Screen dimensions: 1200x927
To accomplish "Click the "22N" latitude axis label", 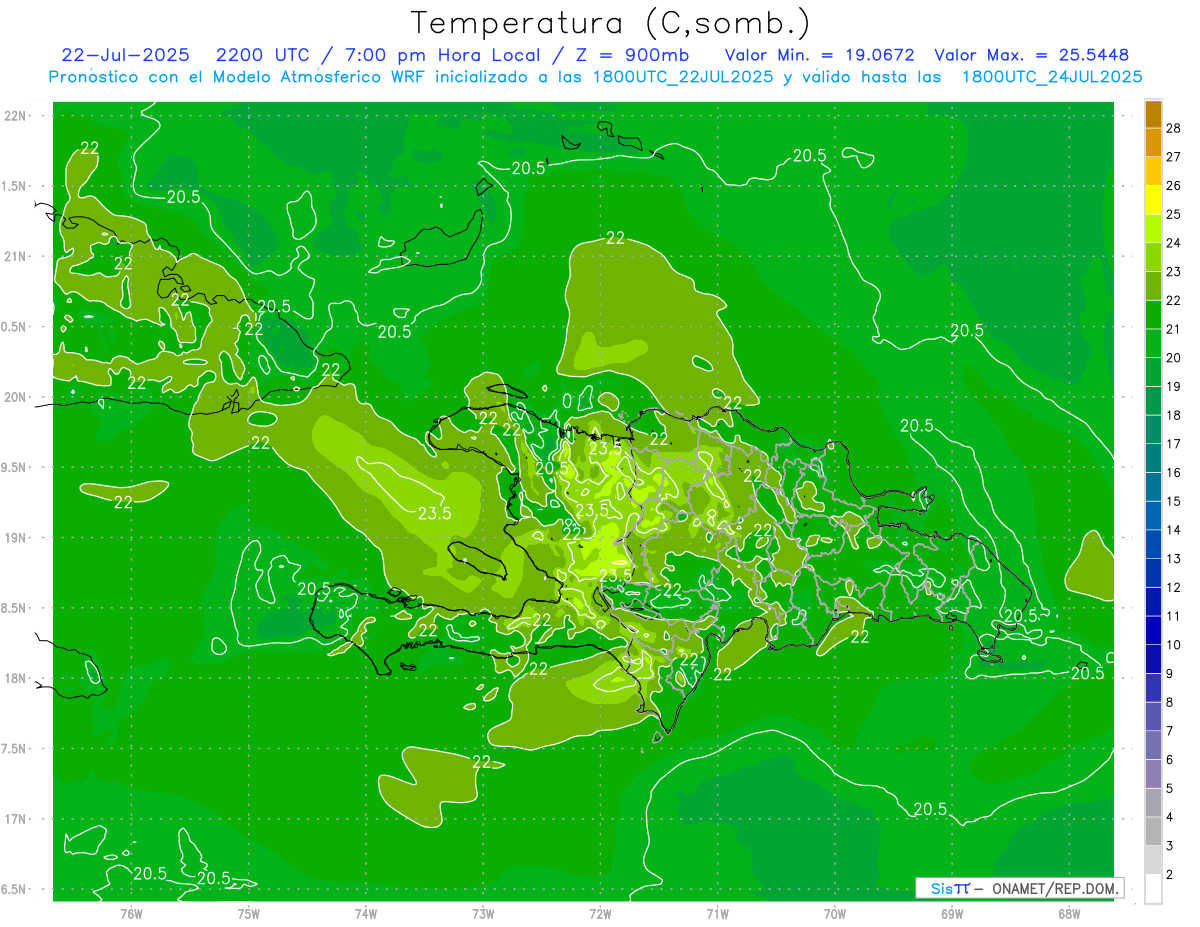I will click(x=16, y=116).
